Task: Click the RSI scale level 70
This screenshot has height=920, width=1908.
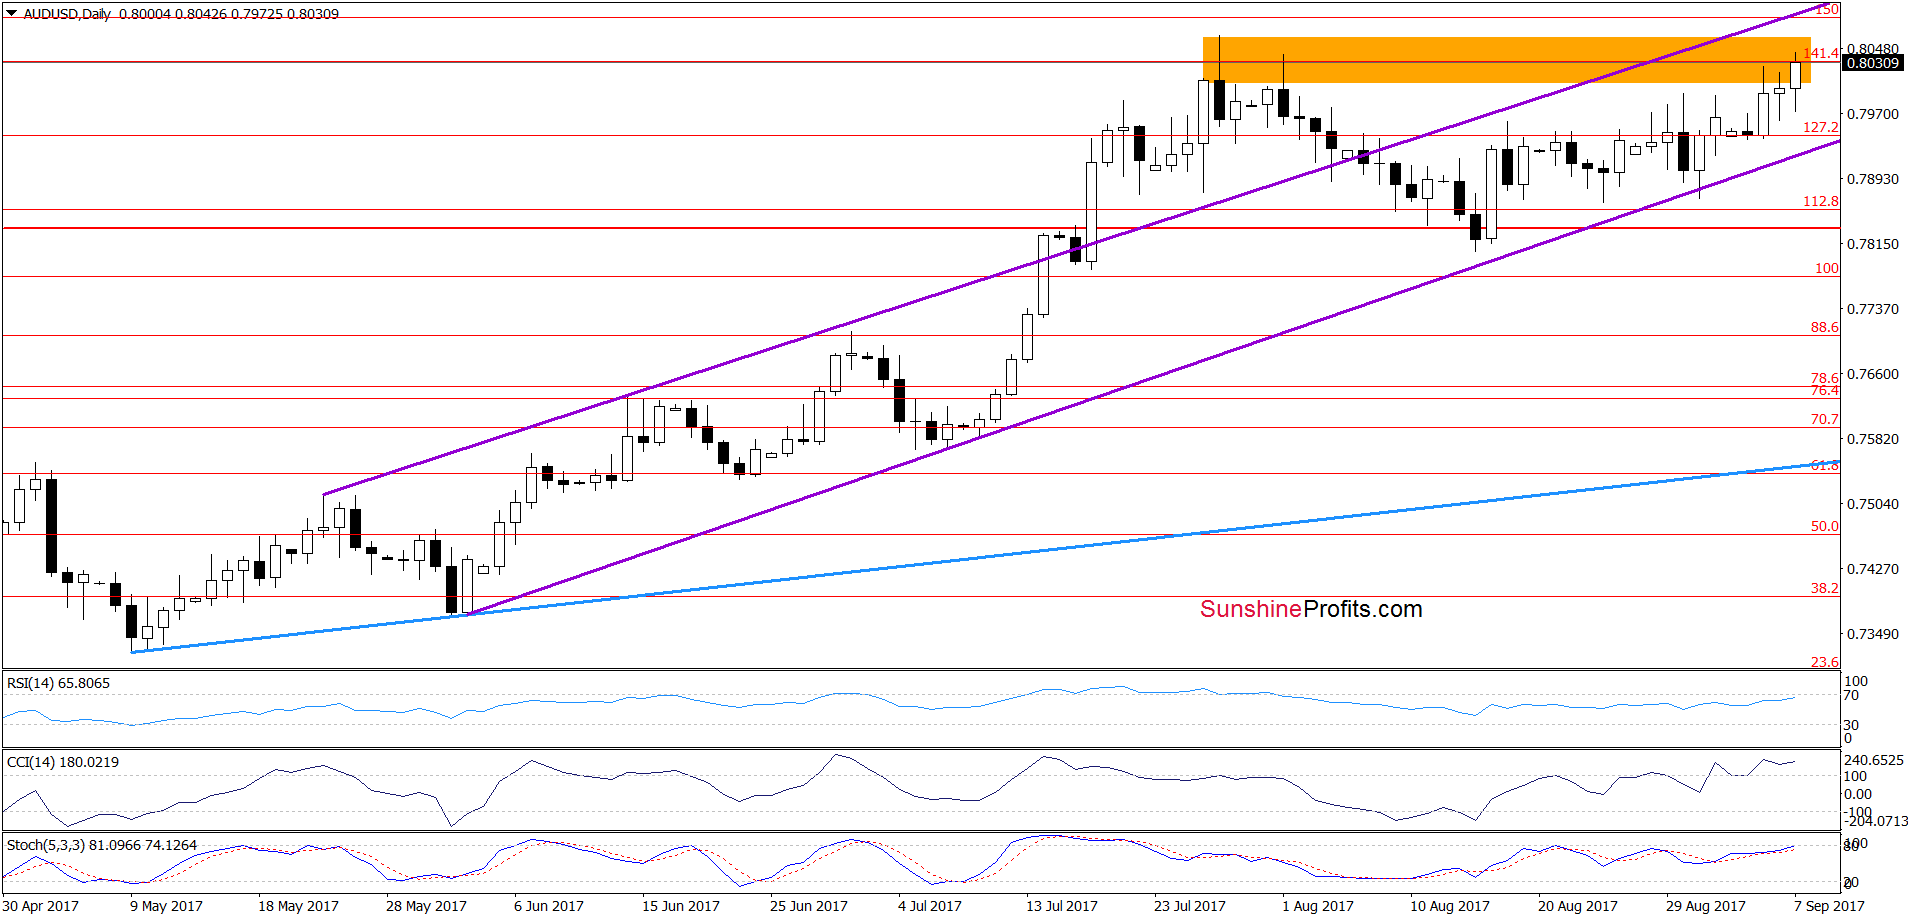Action: point(1851,695)
